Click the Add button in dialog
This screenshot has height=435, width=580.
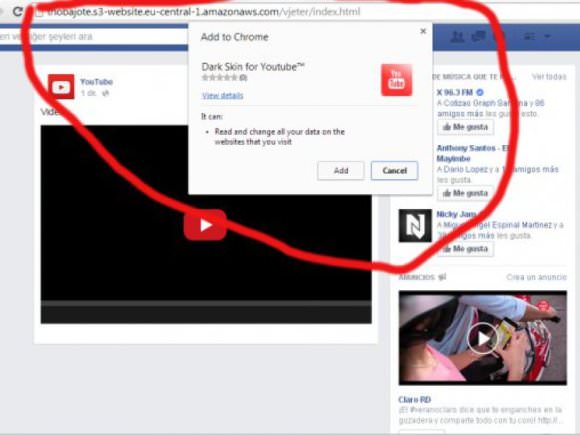pos(341,171)
